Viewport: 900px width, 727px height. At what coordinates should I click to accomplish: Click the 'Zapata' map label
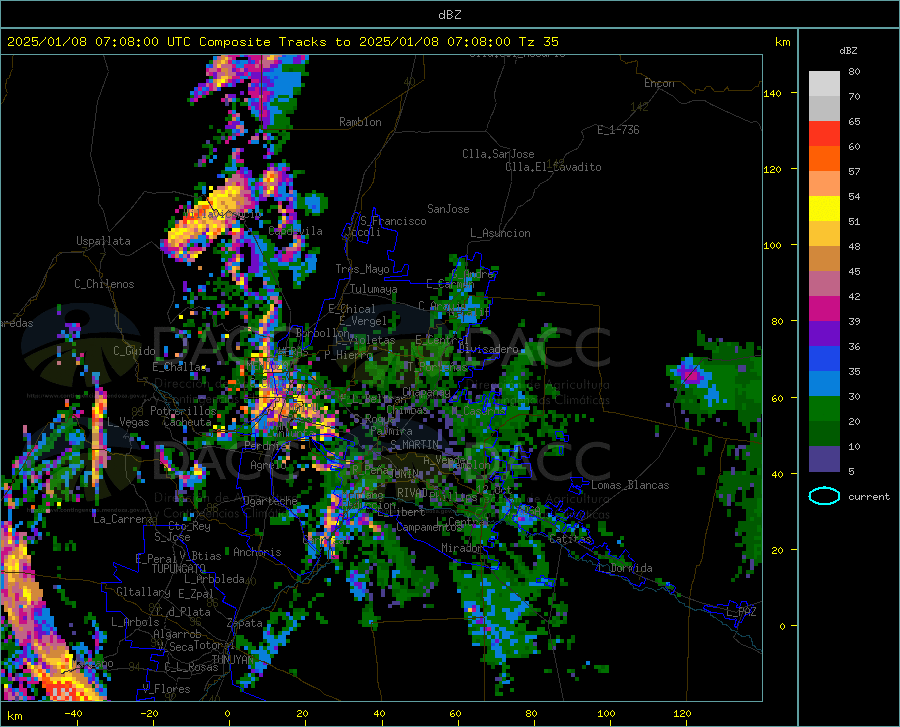point(245,623)
